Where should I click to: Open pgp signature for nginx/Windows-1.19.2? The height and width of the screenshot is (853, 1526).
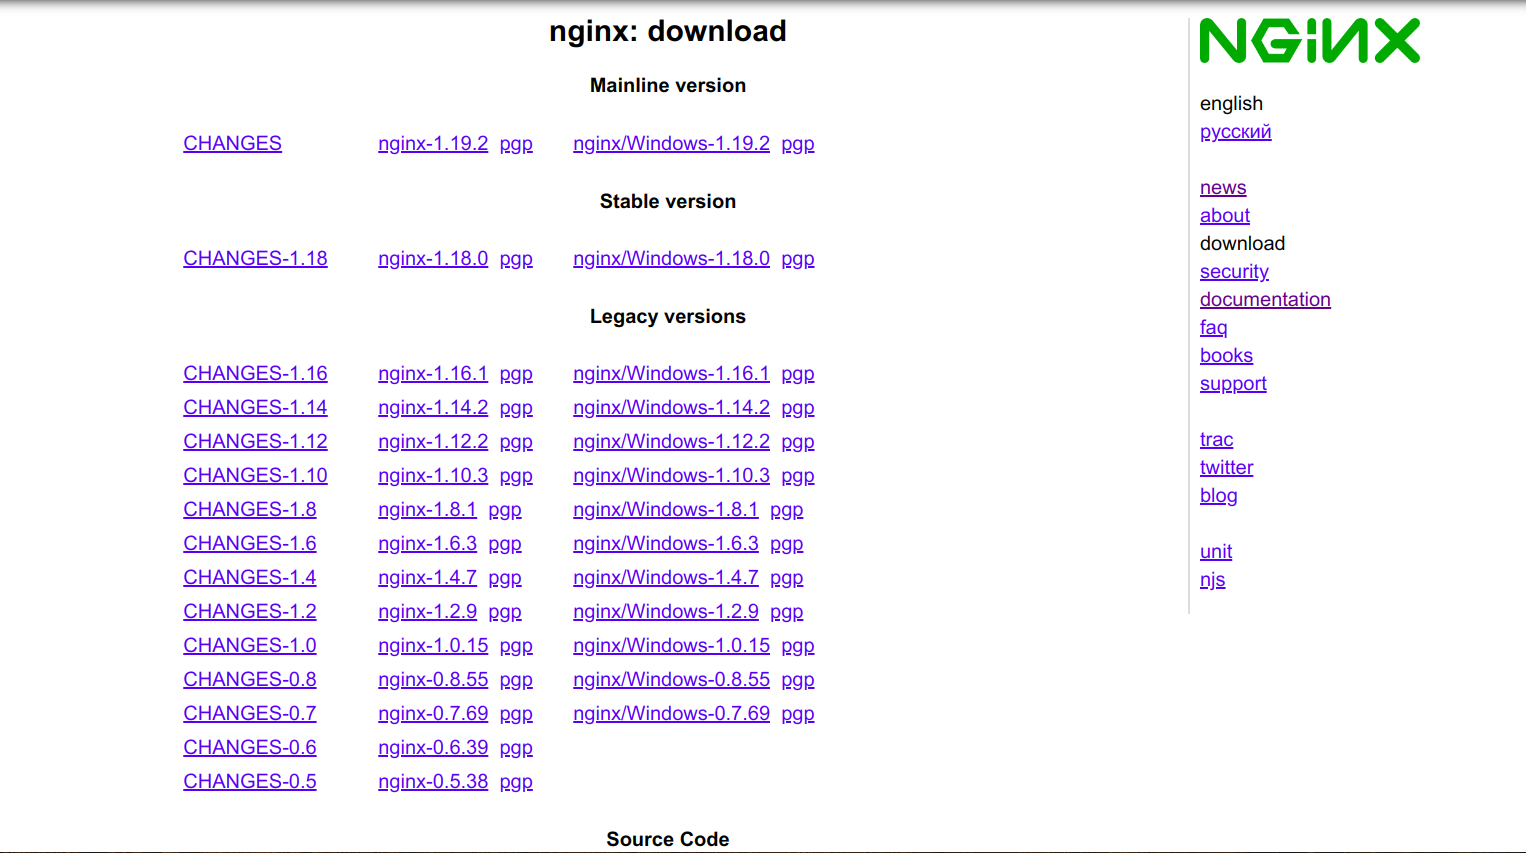point(798,144)
